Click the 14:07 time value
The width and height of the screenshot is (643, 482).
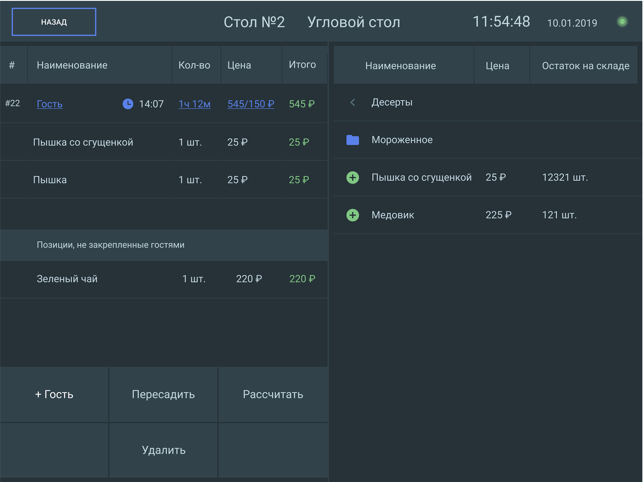point(151,104)
